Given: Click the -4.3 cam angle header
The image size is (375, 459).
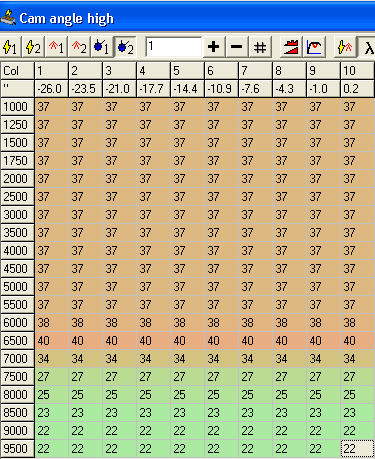Looking at the screenshot, I should point(290,89).
